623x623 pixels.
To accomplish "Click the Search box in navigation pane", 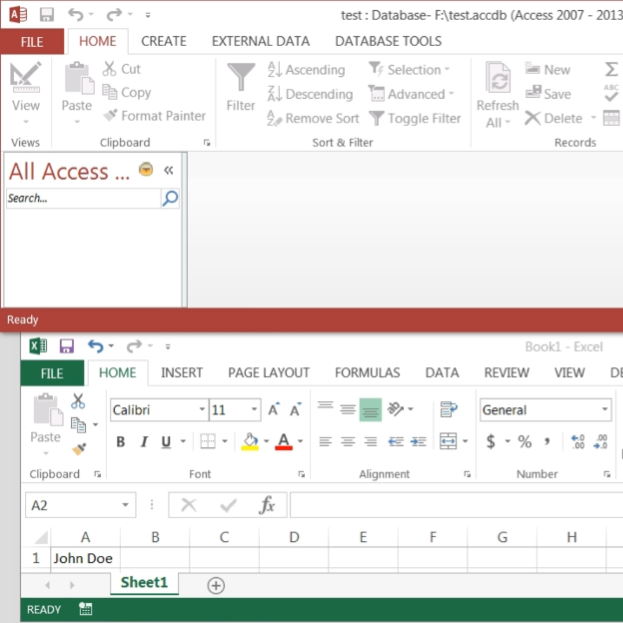I will (x=83, y=198).
